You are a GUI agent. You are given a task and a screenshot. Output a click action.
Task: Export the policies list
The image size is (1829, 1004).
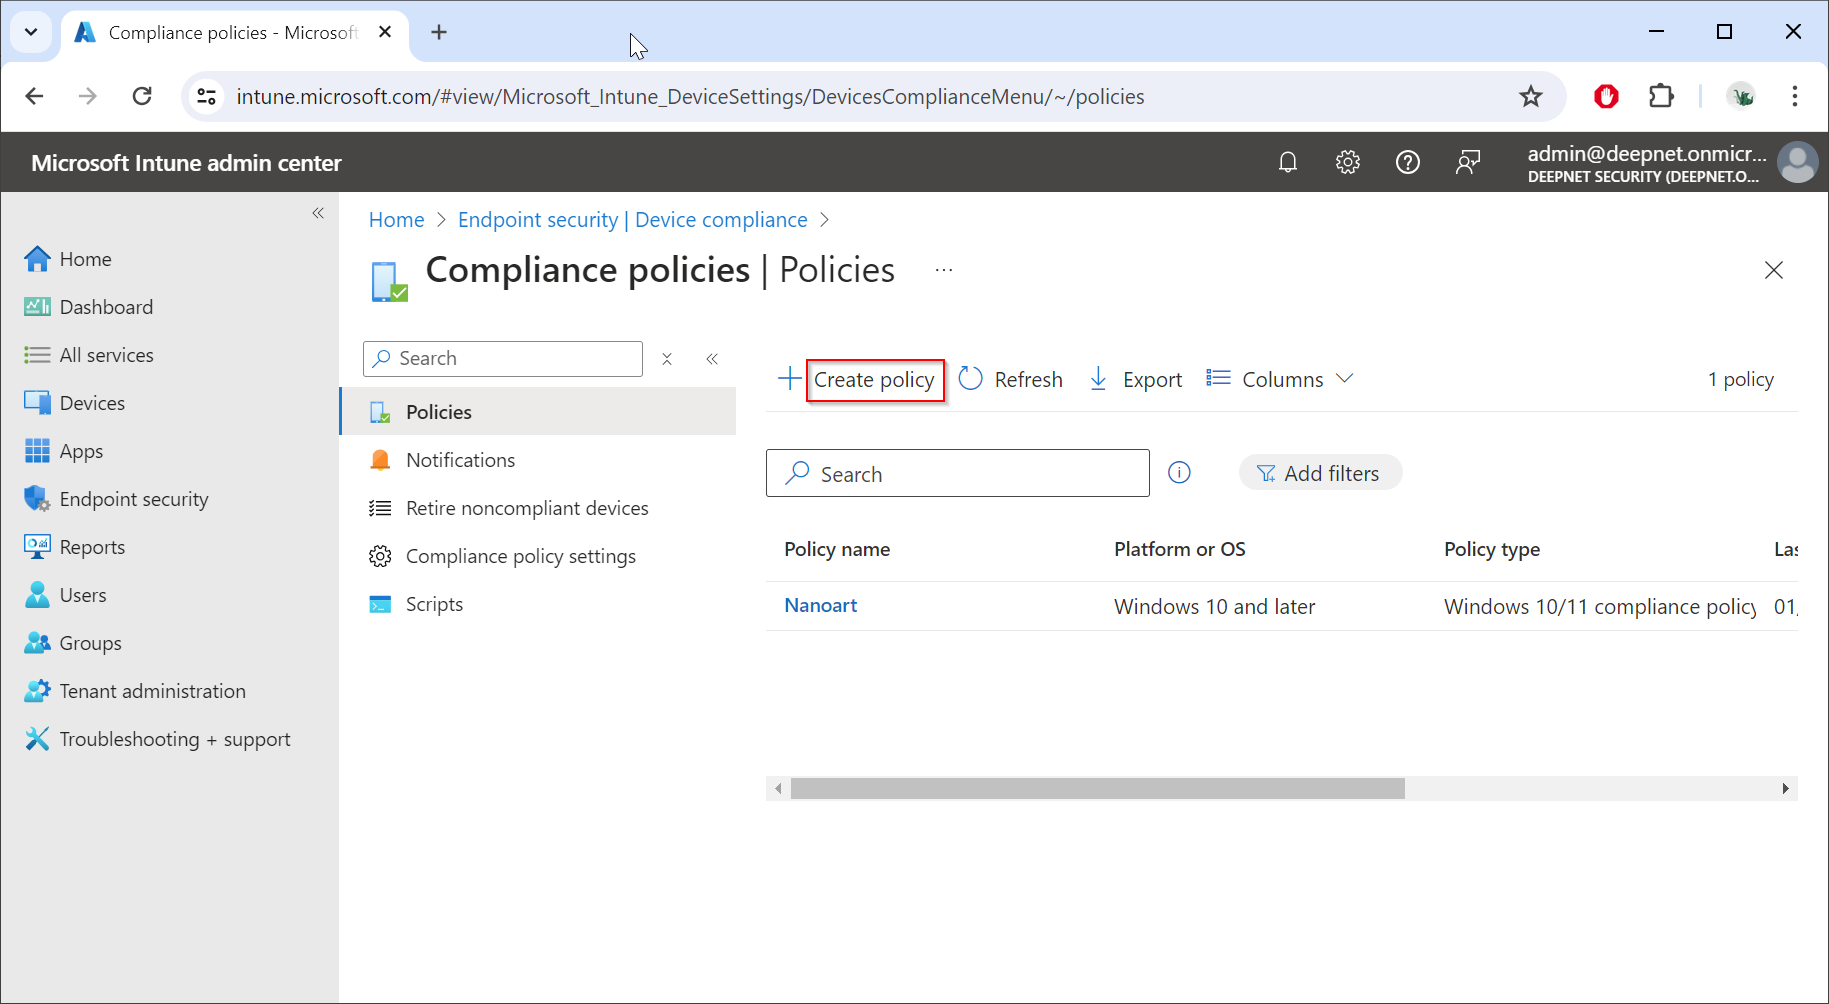[1135, 379]
